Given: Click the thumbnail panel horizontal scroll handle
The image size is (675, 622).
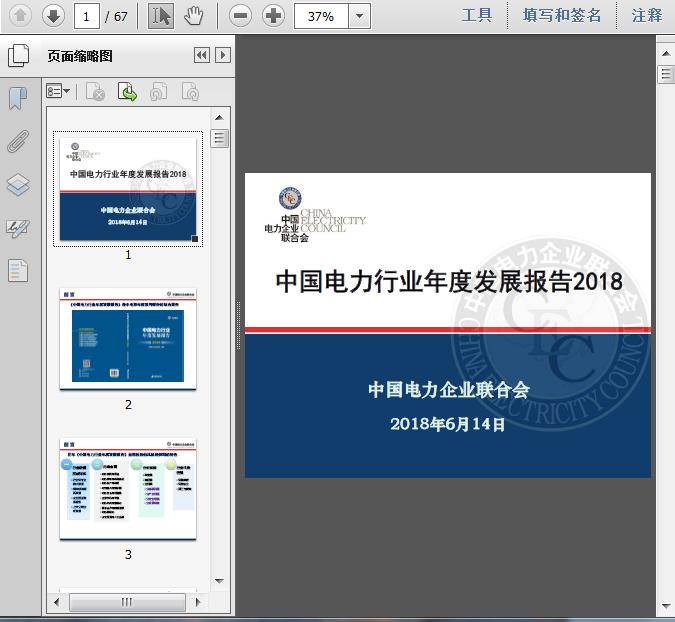Looking at the screenshot, I should pos(127,602).
